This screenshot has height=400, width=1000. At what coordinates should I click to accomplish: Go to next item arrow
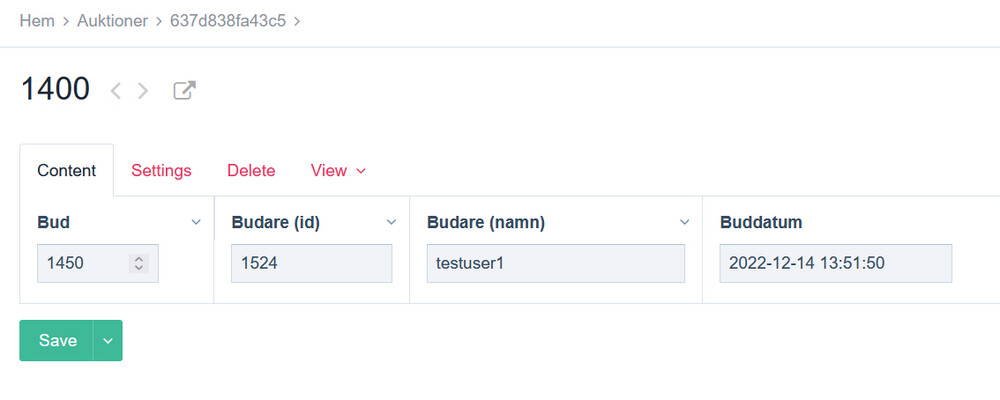pyautogui.click(x=143, y=91)
